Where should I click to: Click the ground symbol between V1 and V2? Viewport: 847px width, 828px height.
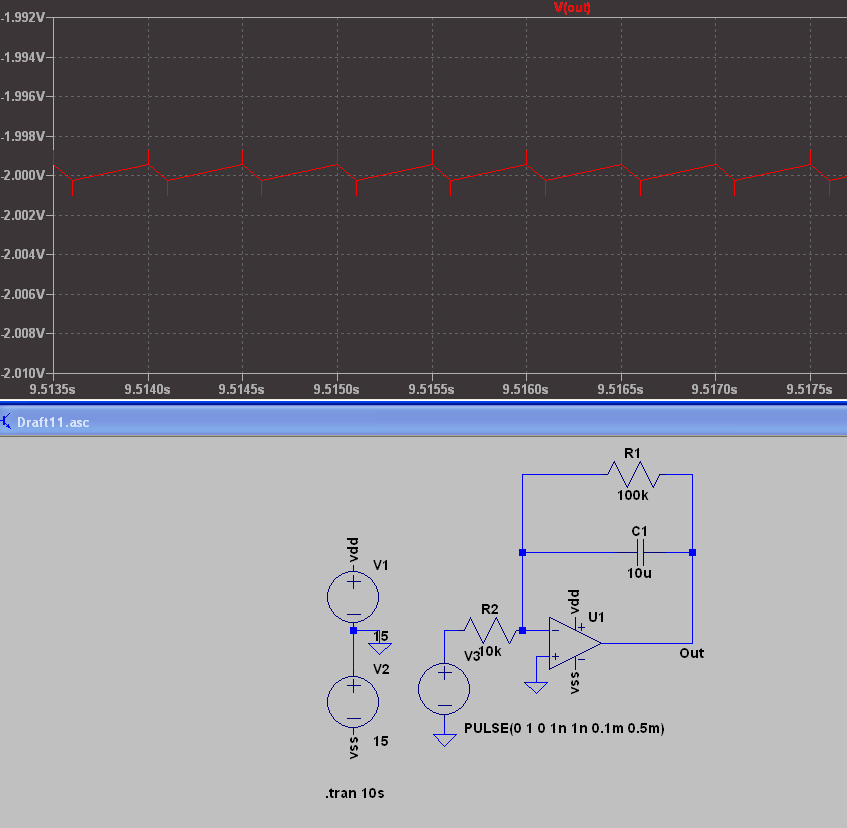pyautogui.click(x=380, y=648)
